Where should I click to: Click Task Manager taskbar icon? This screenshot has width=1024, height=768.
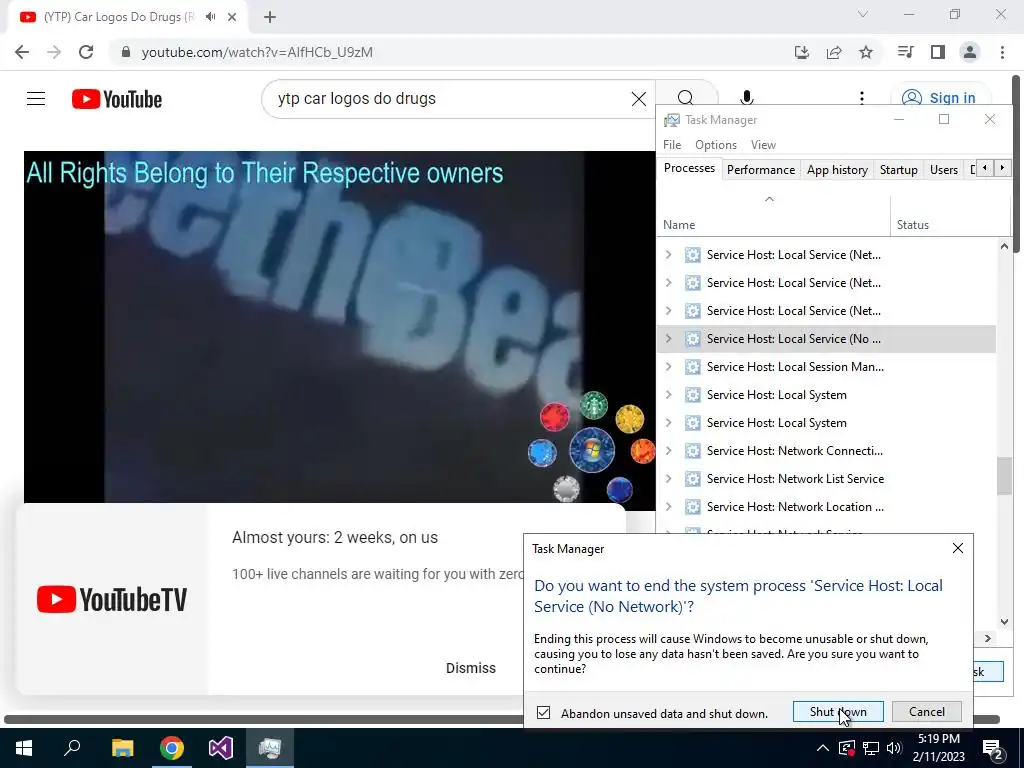(x=270, y=748)
